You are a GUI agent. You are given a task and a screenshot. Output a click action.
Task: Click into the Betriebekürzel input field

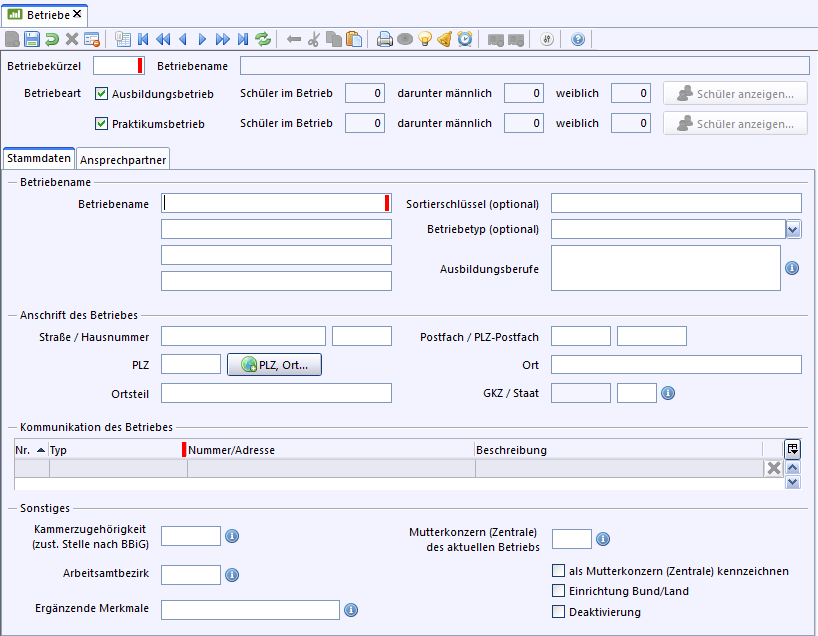tap(115, 66)
